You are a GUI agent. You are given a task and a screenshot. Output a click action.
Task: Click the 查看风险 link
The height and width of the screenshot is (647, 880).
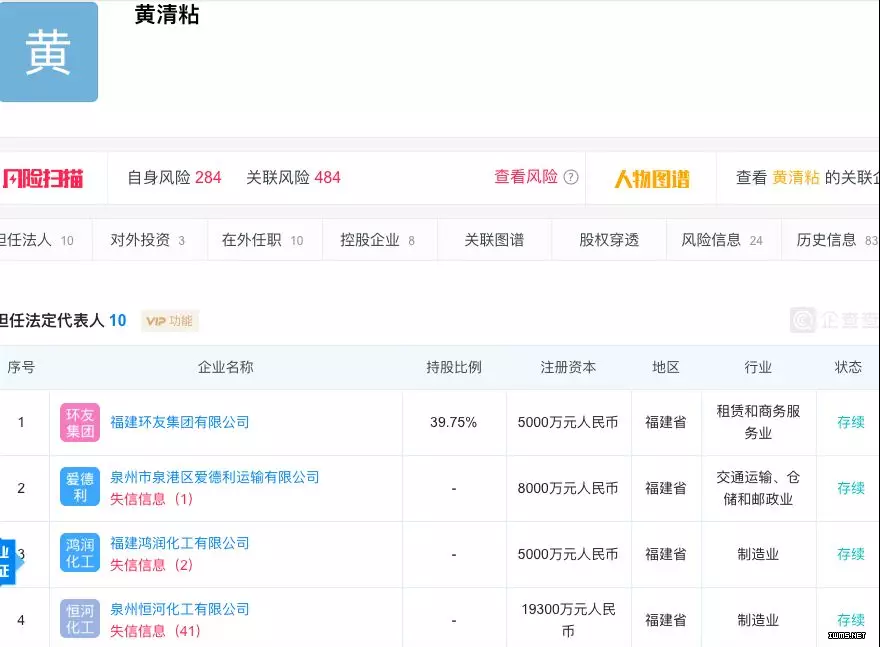[x=526, y=177]
